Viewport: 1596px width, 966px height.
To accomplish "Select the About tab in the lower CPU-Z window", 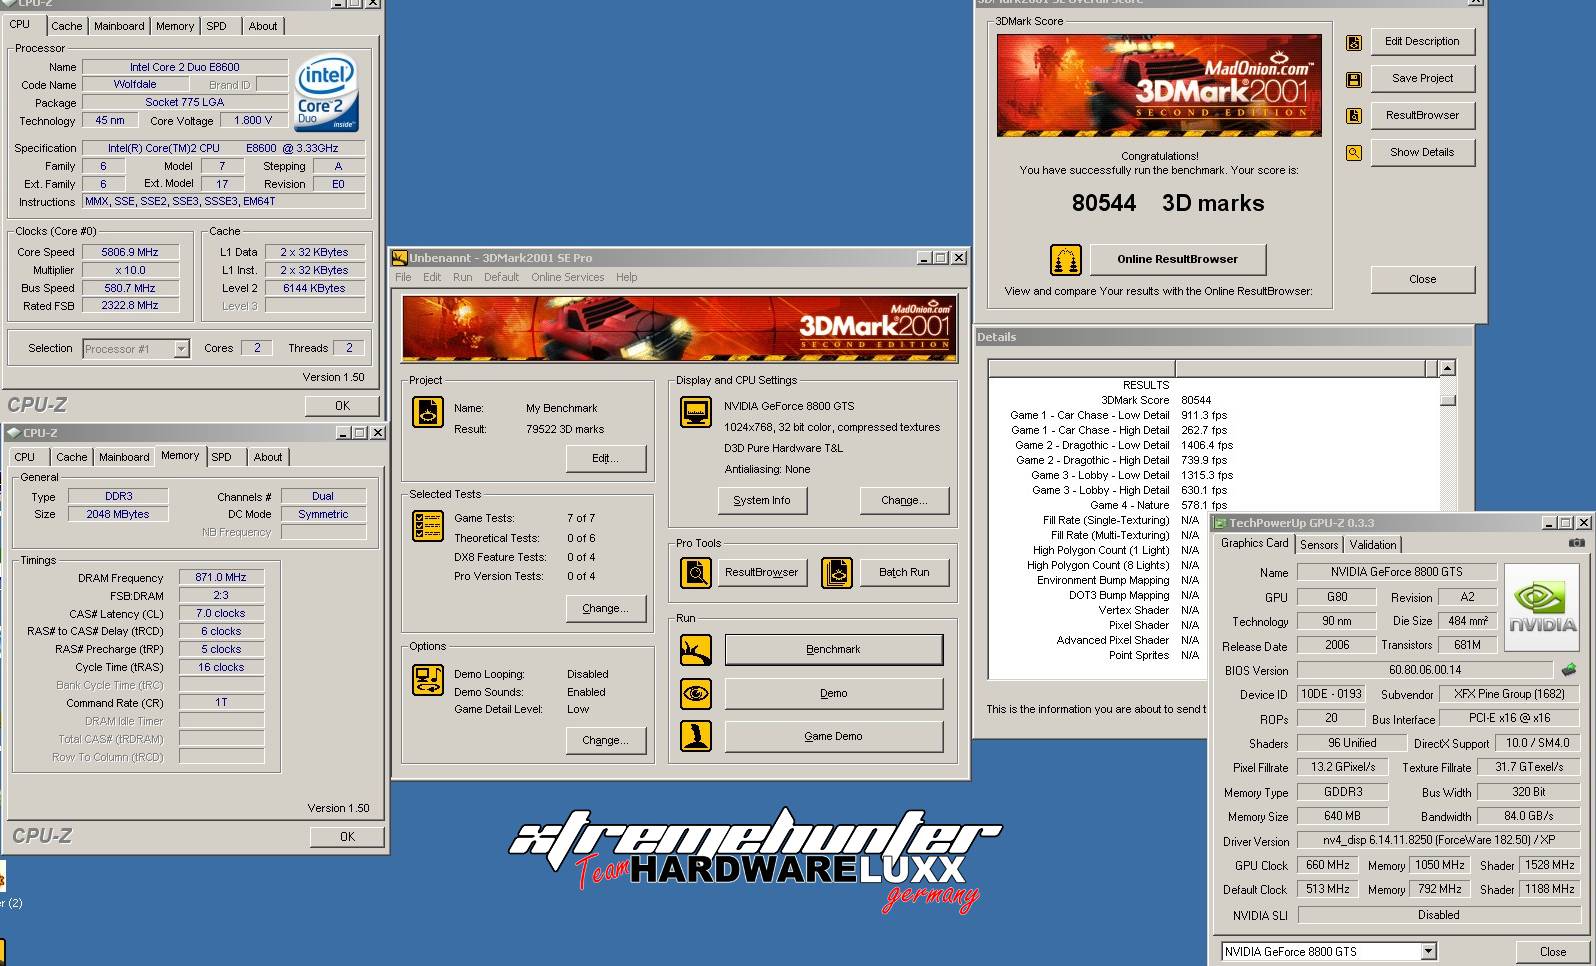I will click(x=267, y=457).
